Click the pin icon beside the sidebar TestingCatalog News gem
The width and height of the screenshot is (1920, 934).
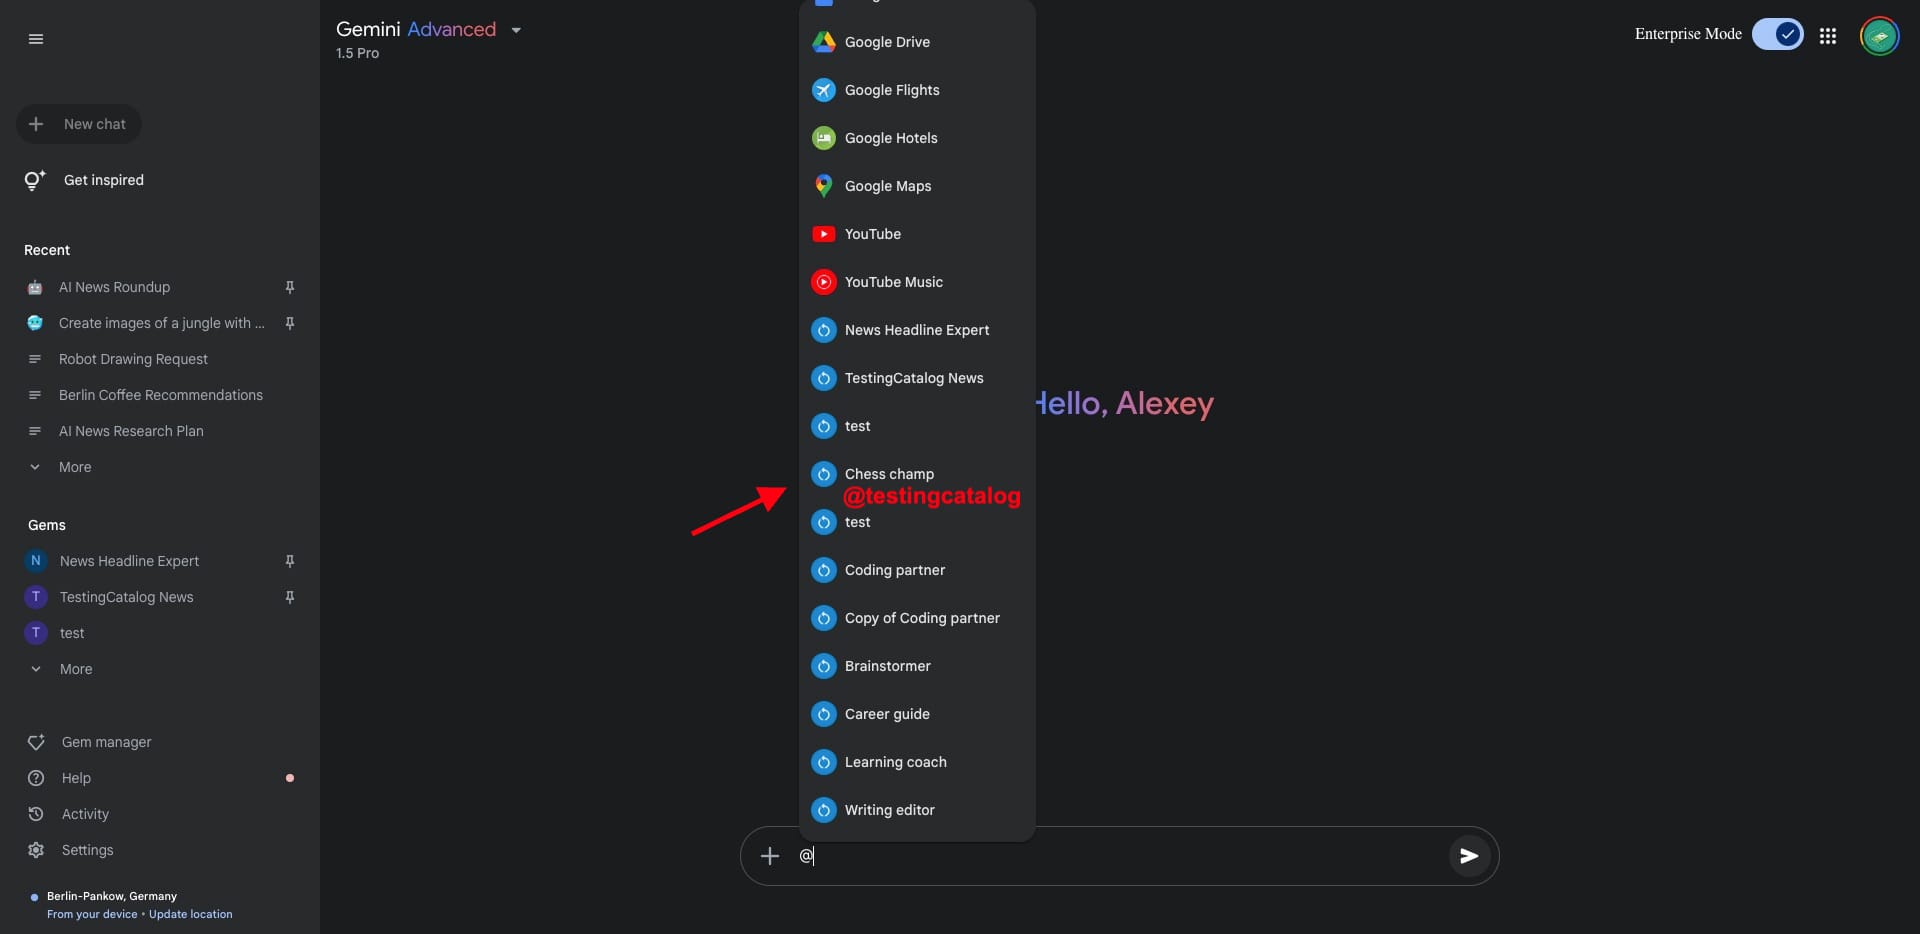click(290, 597)
